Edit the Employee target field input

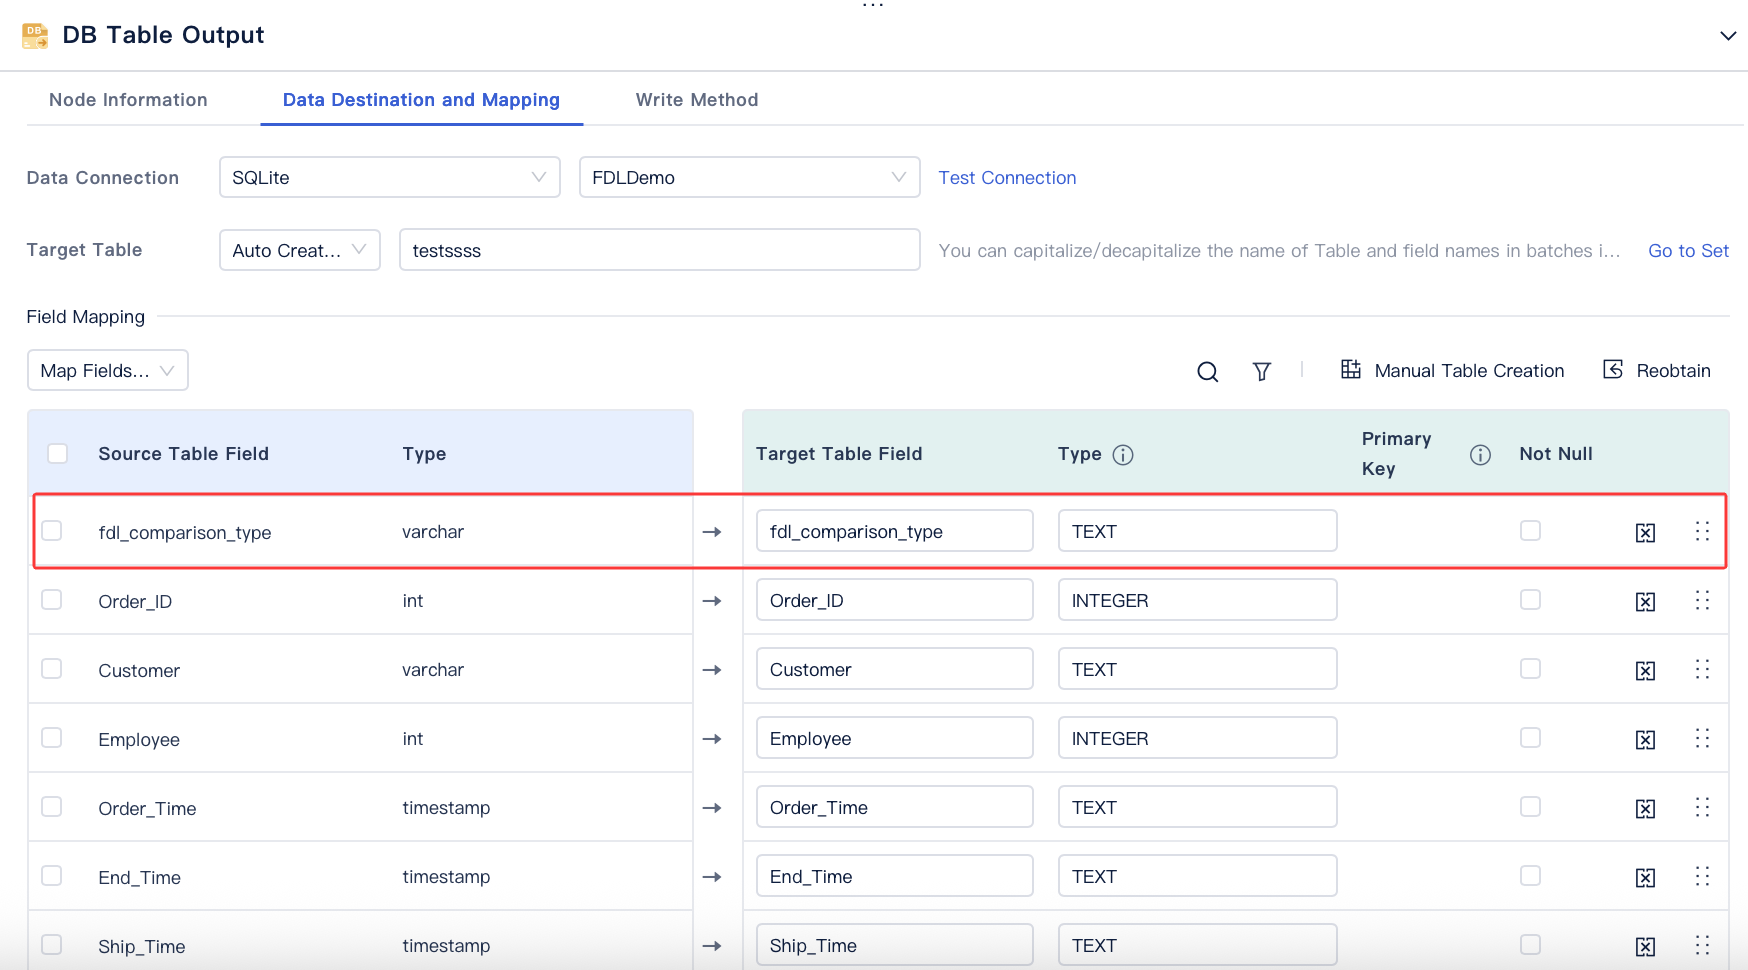tap(895, 738)
